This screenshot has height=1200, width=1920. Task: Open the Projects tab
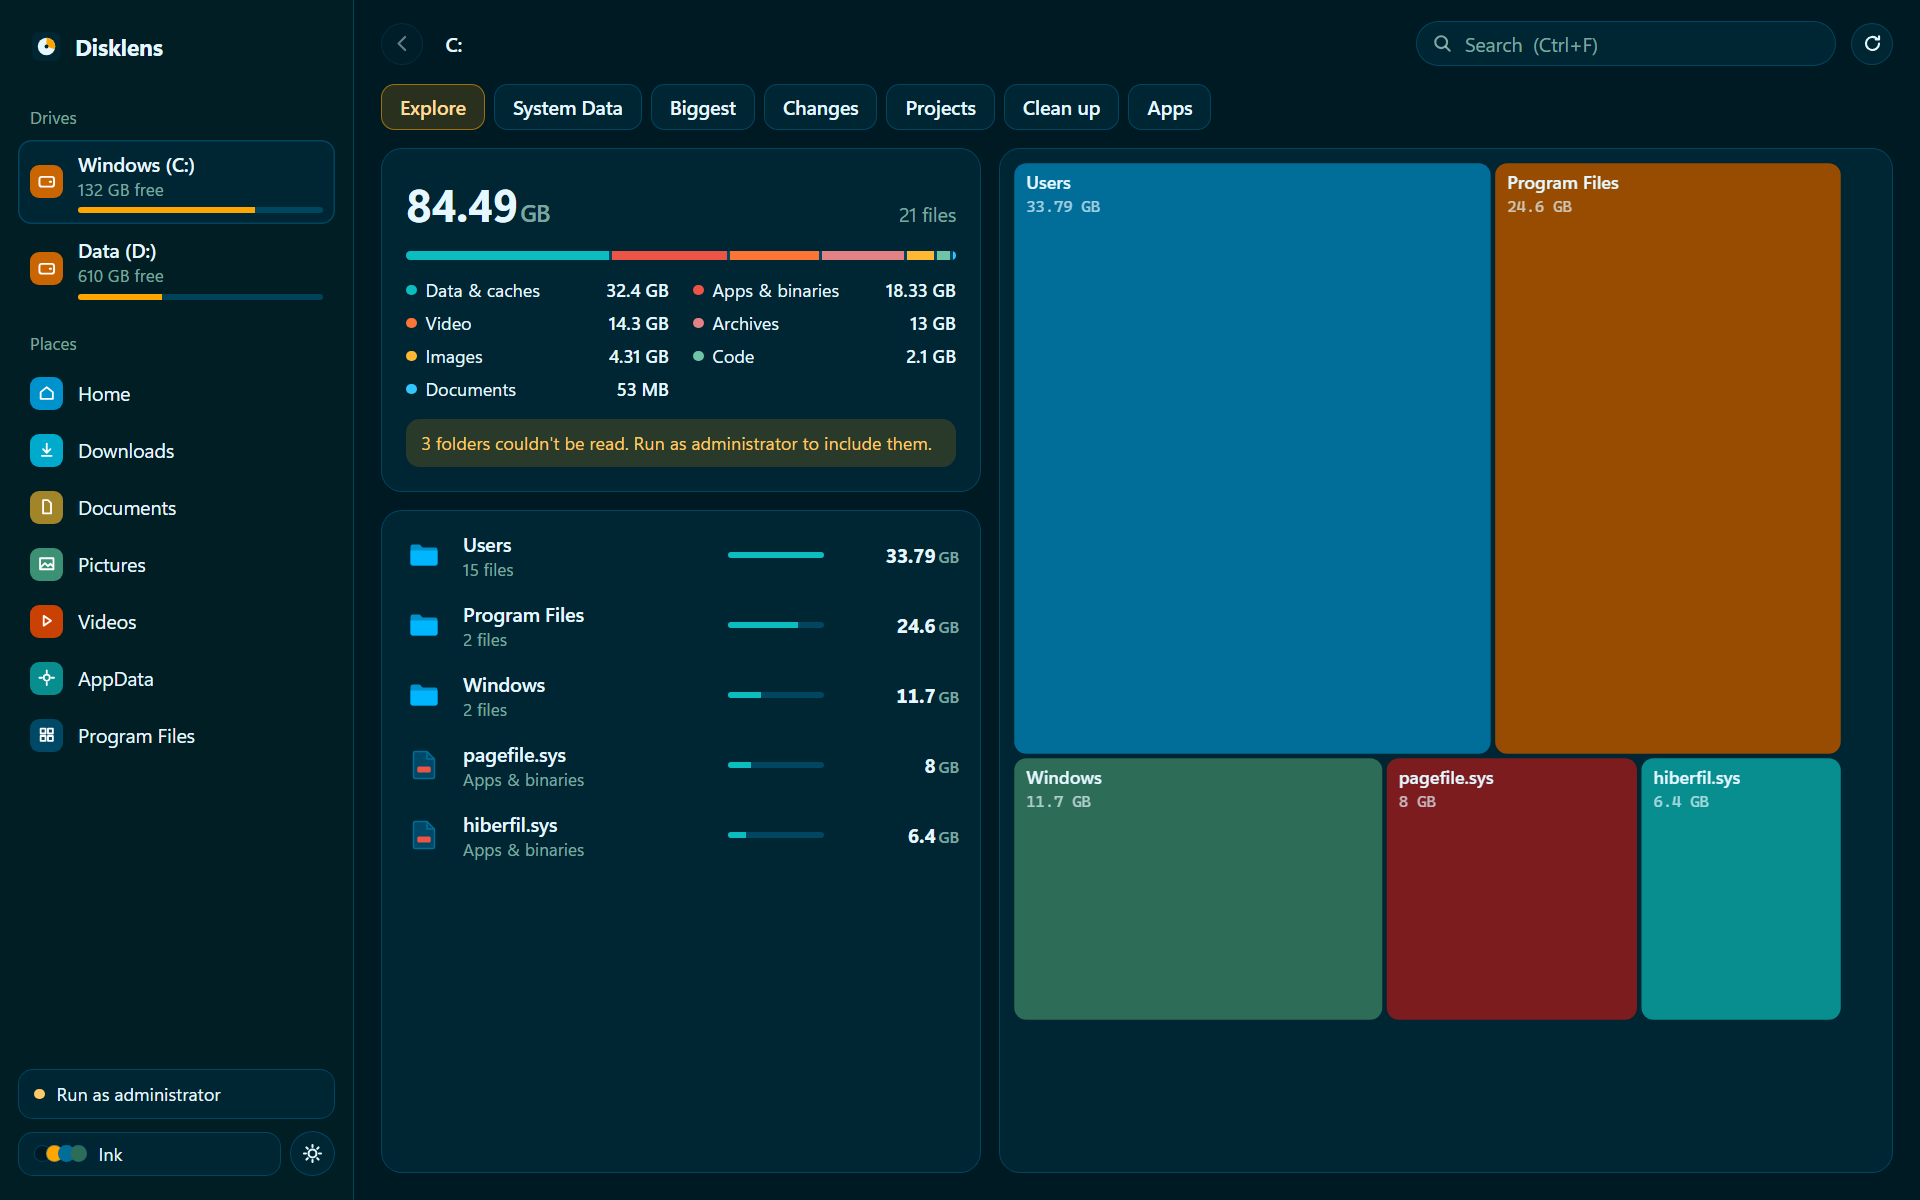point(940,108)
